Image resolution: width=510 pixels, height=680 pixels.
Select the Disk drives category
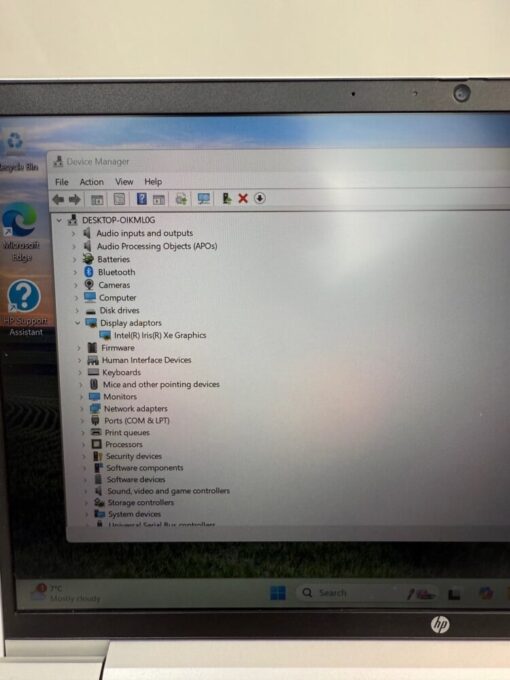pyautogui.click(x=119, y=311)
